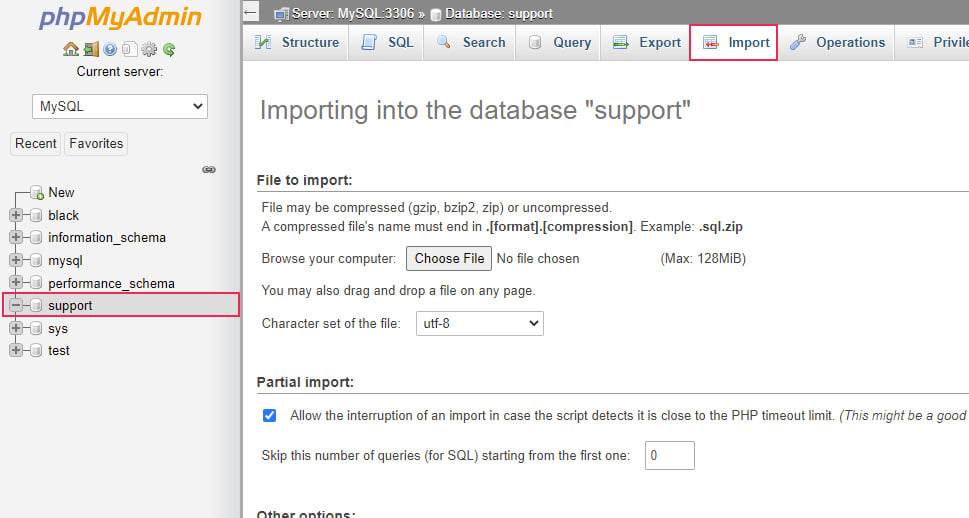
Task: Expand the mysql database tree node
Action: click(16, 260)
